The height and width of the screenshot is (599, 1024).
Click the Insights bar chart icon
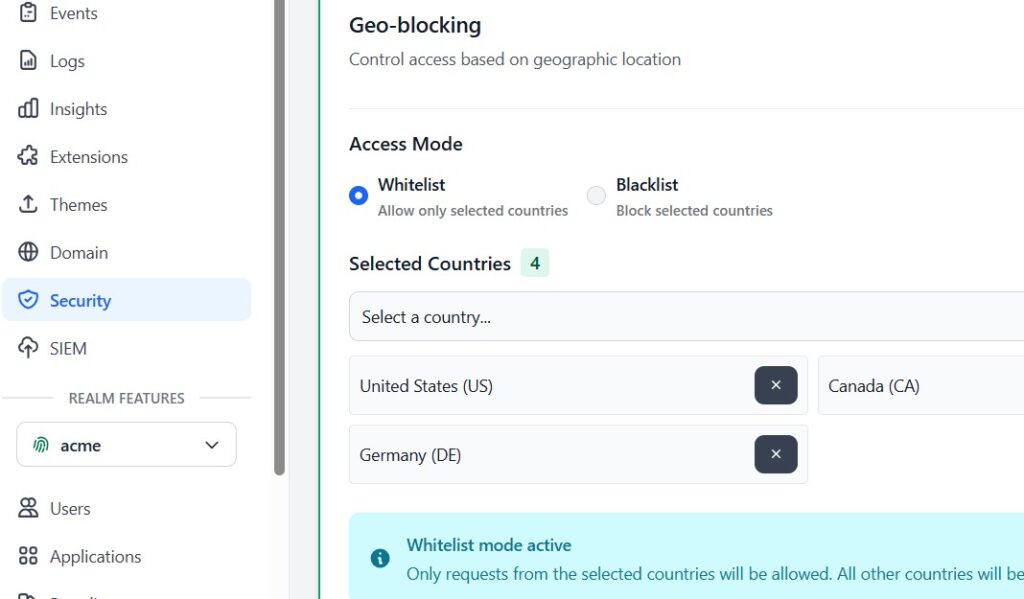pos(28,109)
